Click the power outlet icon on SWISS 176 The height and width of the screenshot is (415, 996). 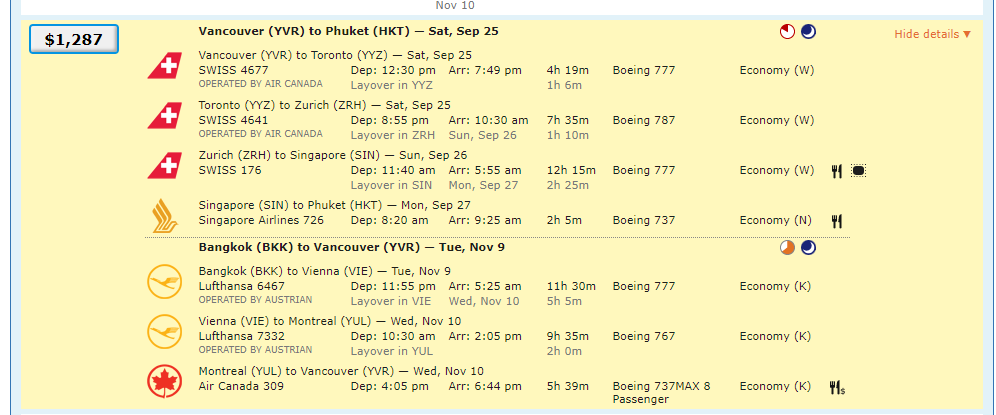[x=858, y=171]
